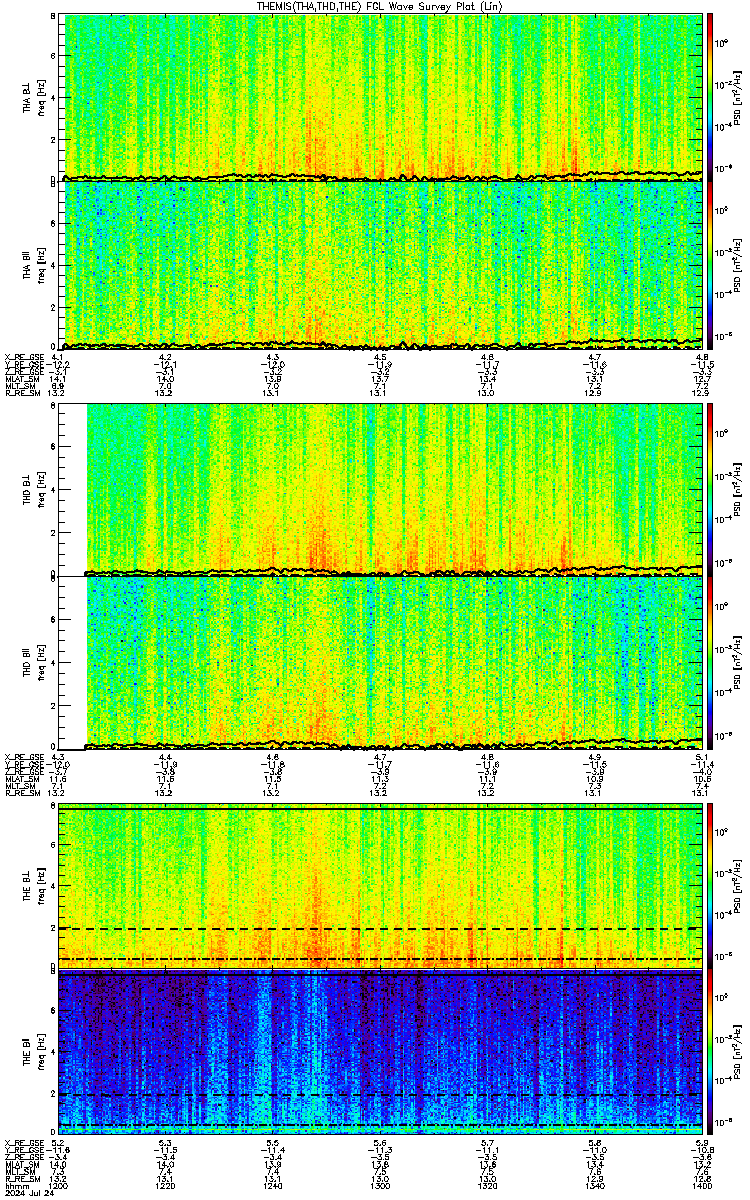Viewport: 750px width, 1200px height.
Task: Click the 'THD B∥ freq [Hz]' axis label
Action: tap(34, 663)
